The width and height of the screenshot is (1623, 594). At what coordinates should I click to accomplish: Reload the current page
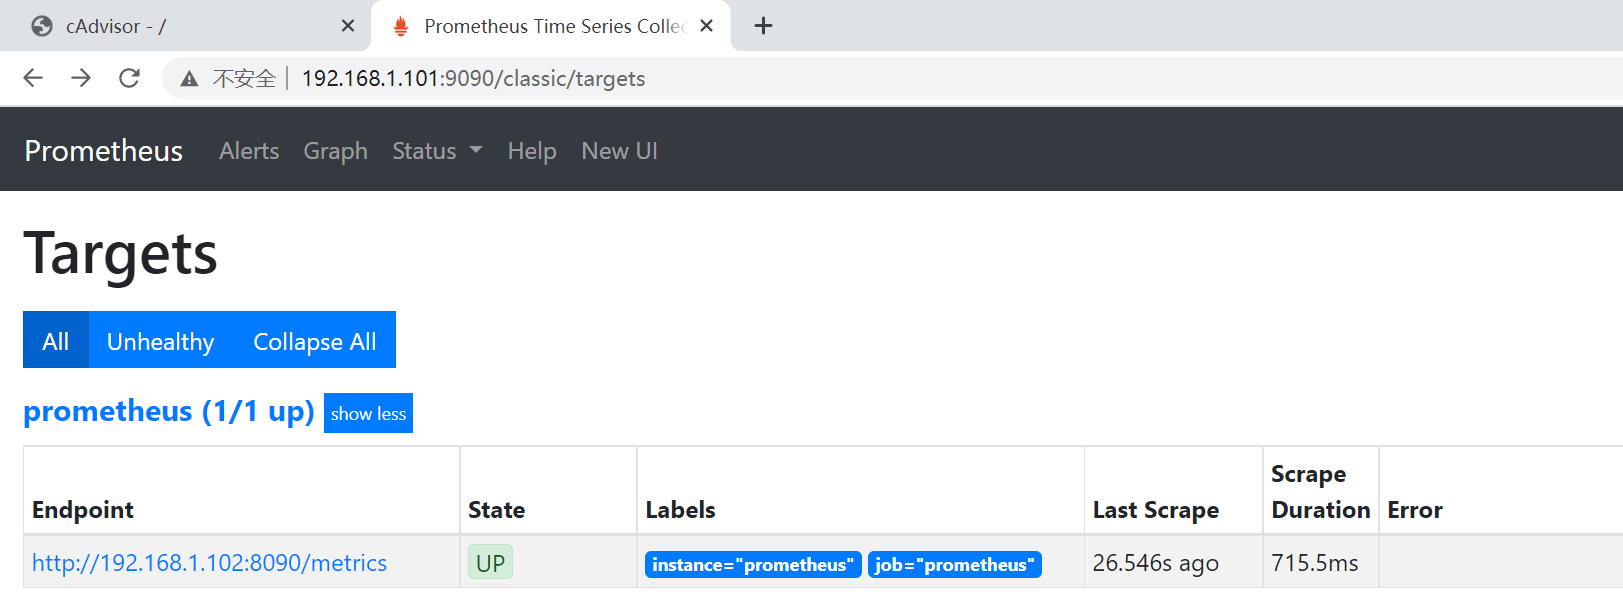pos(129,78)
